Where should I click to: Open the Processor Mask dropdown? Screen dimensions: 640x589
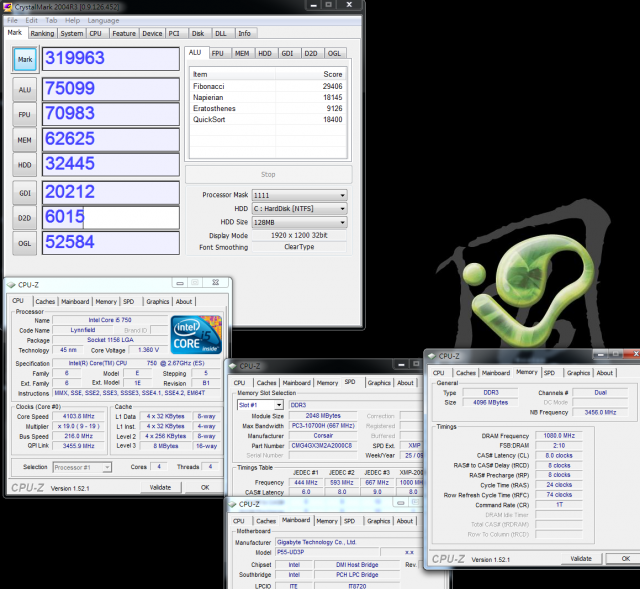300,195
